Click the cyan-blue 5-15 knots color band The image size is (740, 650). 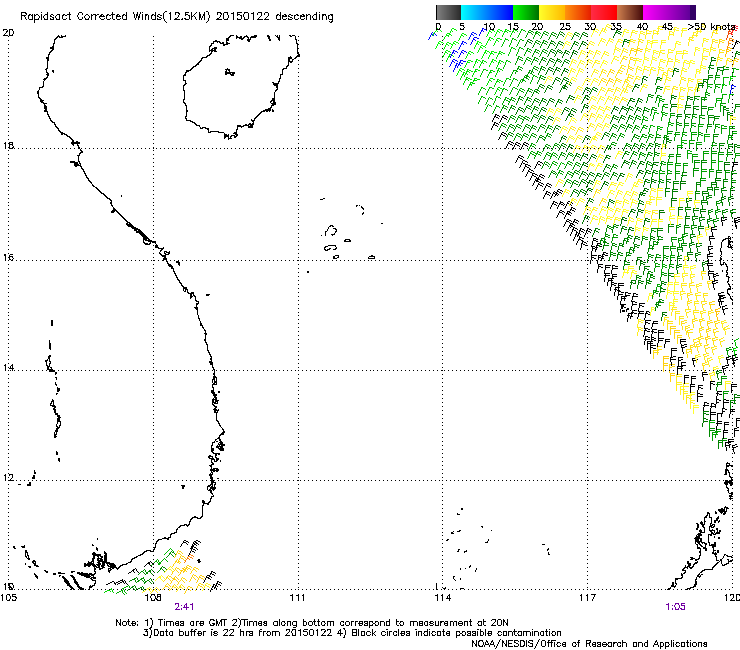(x=487, y=12)
